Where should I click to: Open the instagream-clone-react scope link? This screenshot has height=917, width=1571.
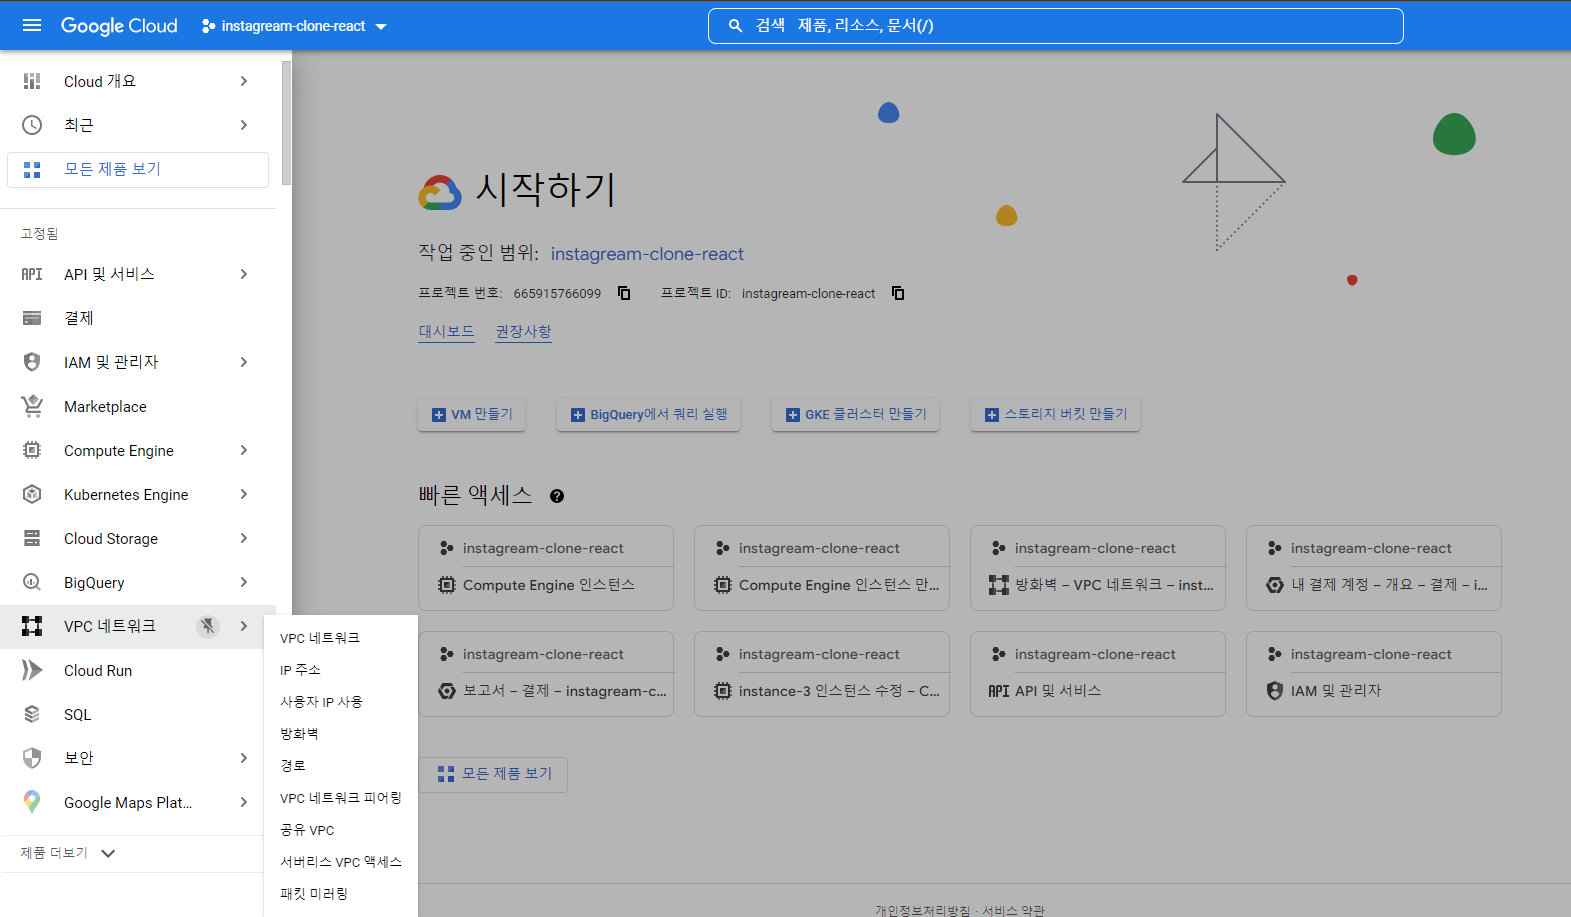647,254
